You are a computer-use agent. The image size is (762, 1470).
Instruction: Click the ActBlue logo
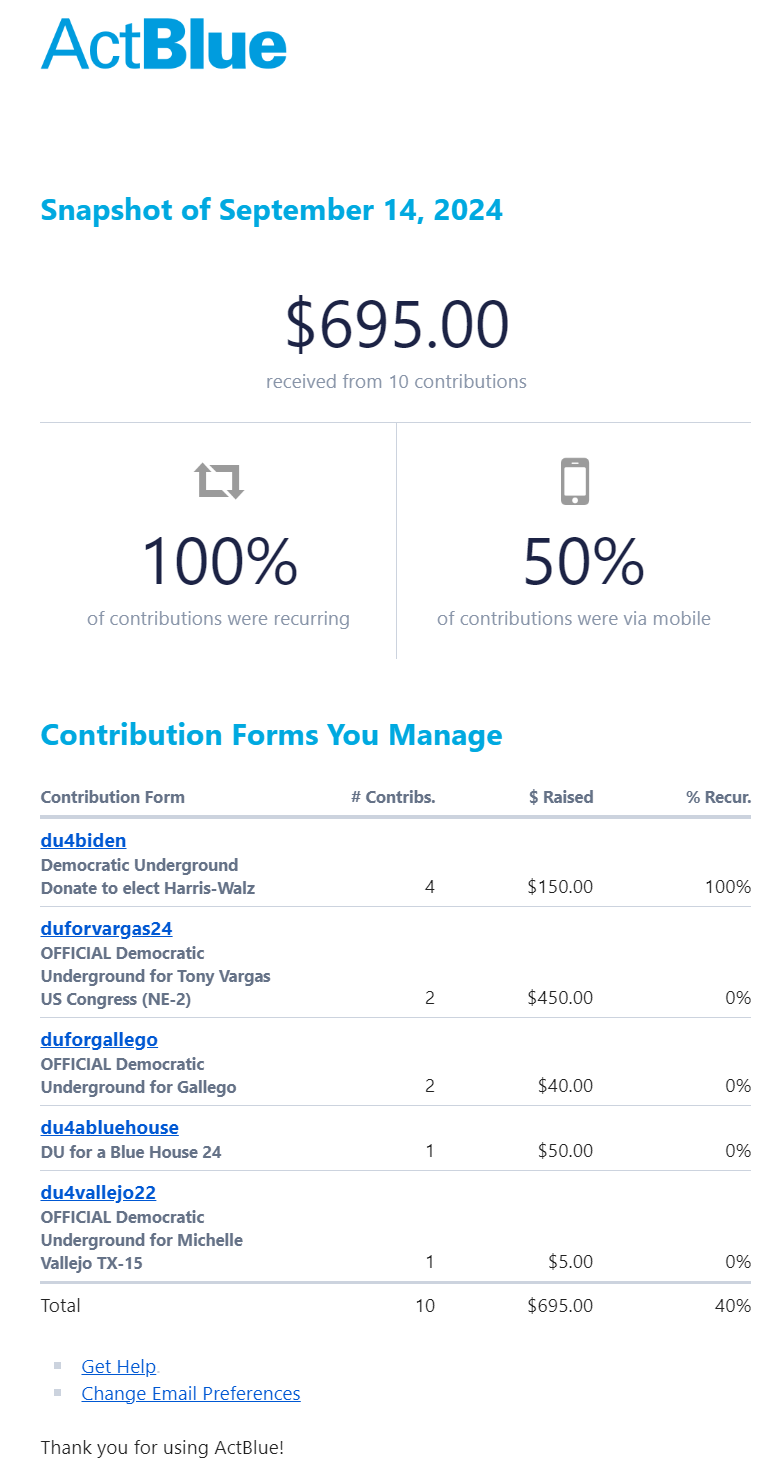[x=164, y=45]
